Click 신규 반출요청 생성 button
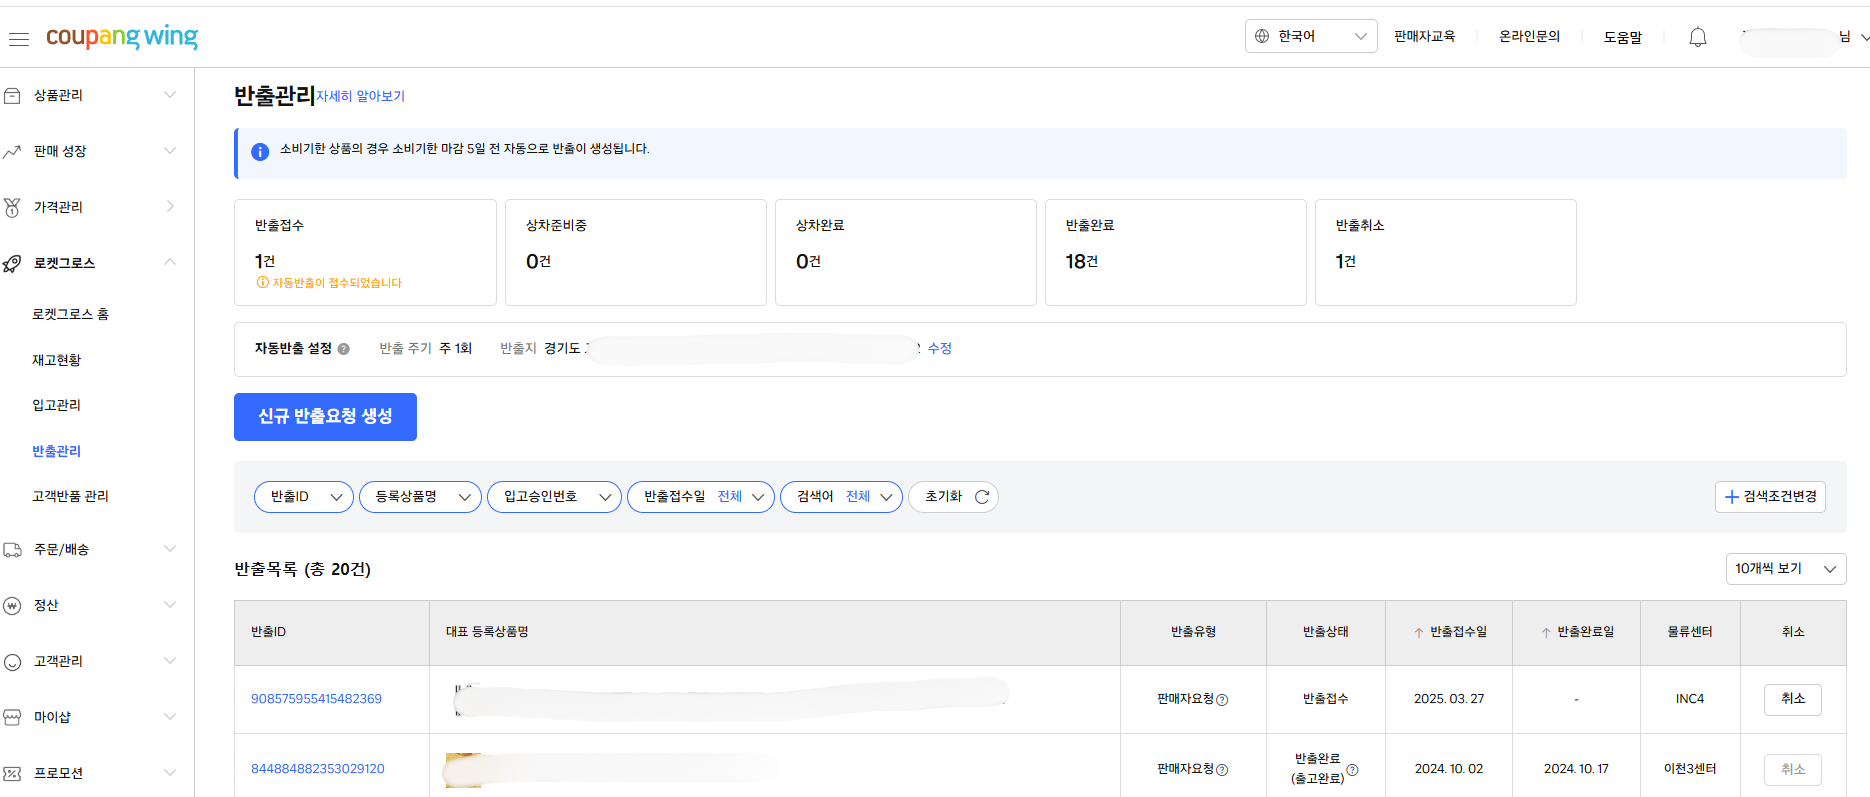 pyautogui.click(x=325, y=417)
